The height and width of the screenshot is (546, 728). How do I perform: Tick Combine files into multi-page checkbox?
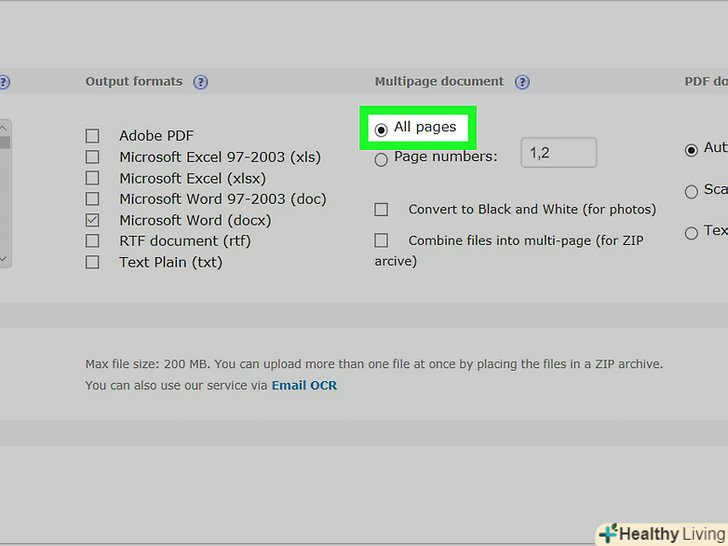click(381, 240)
